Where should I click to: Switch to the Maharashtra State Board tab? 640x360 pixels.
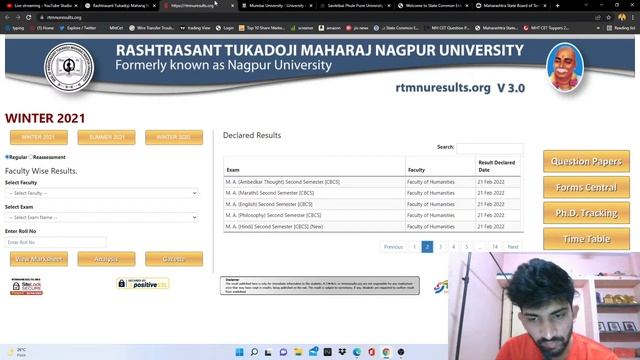(x=512, y=6)
